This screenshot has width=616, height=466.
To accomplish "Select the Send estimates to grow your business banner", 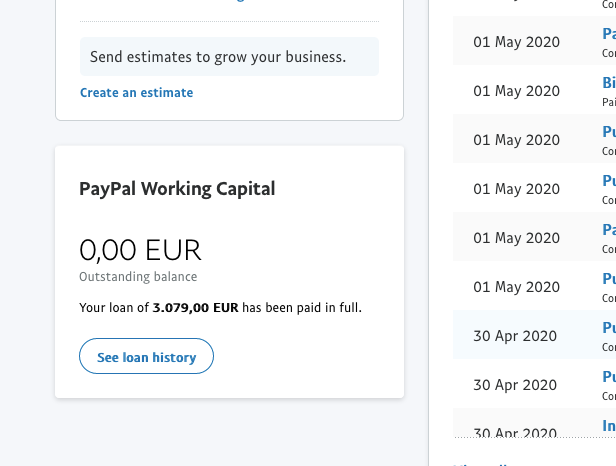I will coord(229,57).
